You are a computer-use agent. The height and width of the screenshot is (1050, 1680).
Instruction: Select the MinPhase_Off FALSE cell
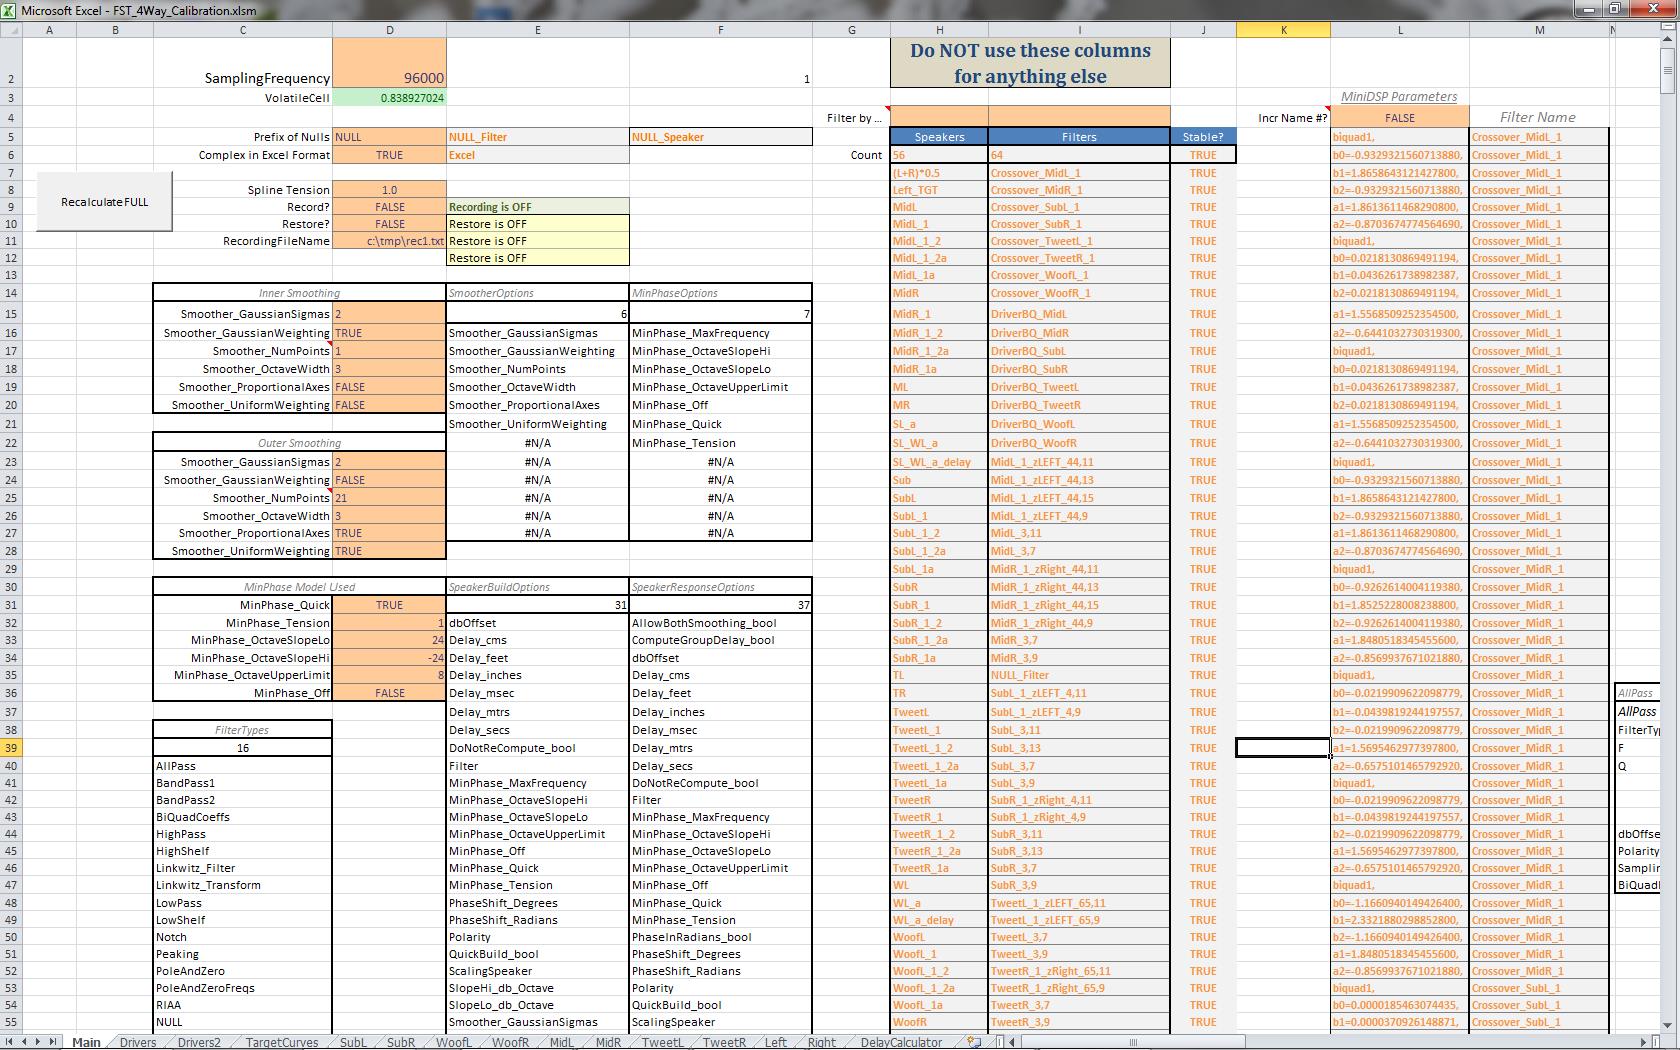[390, 693]
